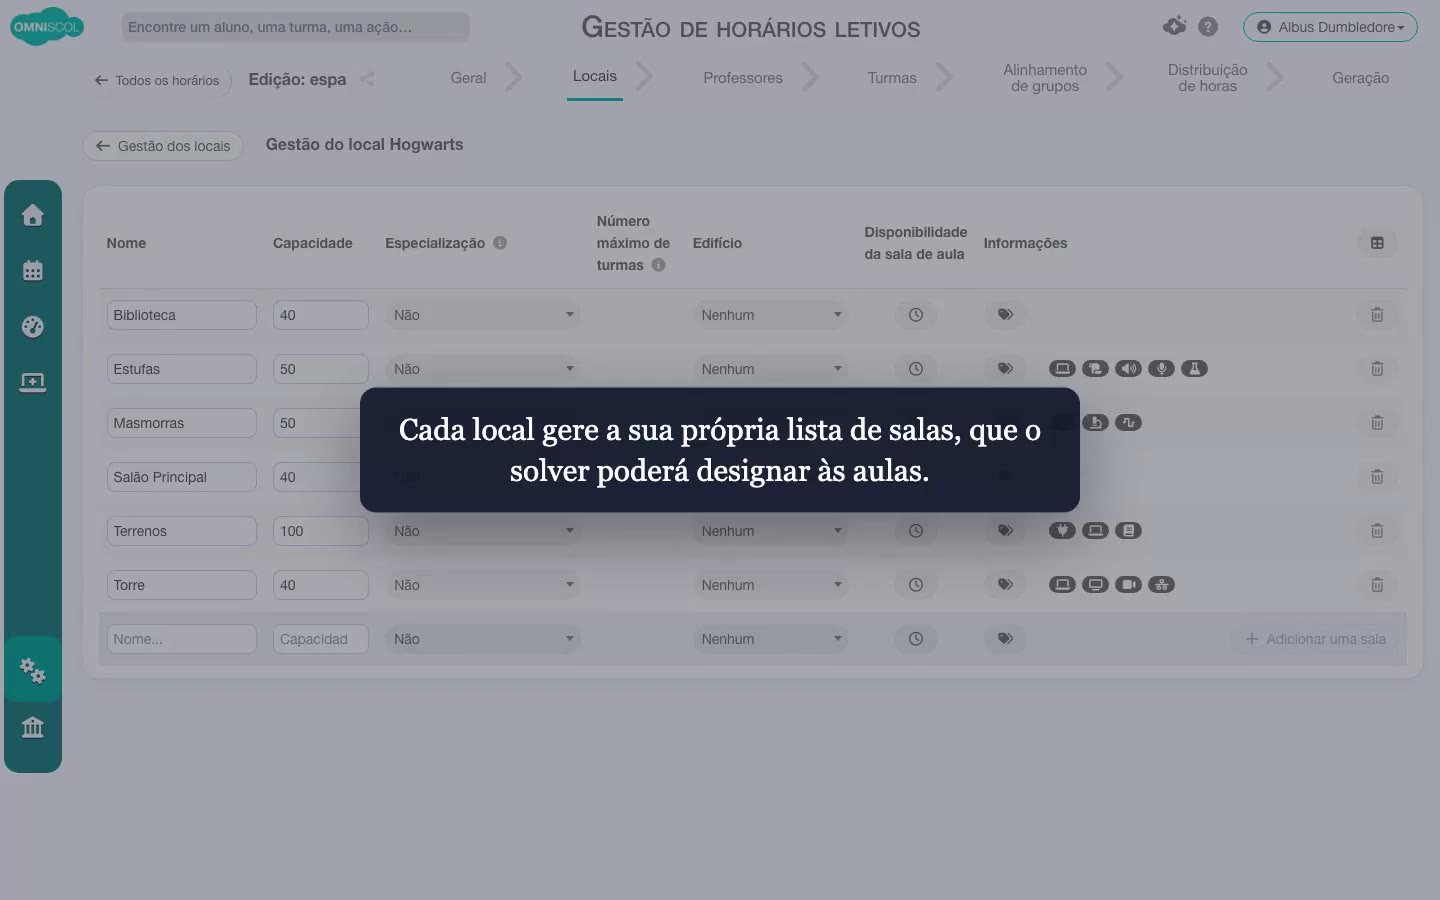The image size is (1440, 900).
Task: Click the Biblioteca name field
Action: [x=181, y=315]
